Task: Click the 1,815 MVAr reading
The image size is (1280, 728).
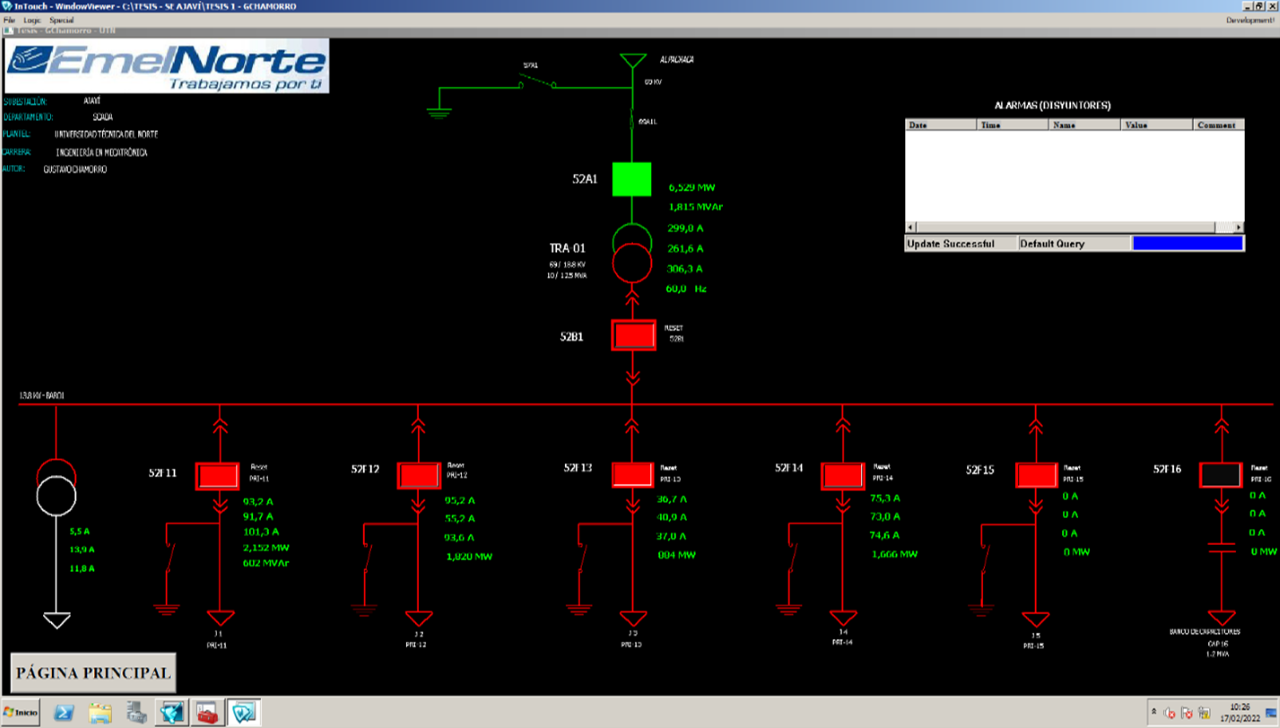Action: 695,207
